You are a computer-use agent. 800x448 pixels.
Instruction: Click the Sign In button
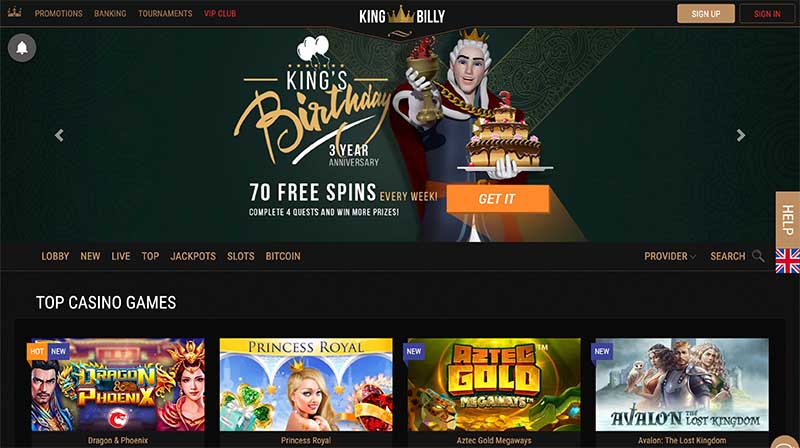click(x=767, y=14)
